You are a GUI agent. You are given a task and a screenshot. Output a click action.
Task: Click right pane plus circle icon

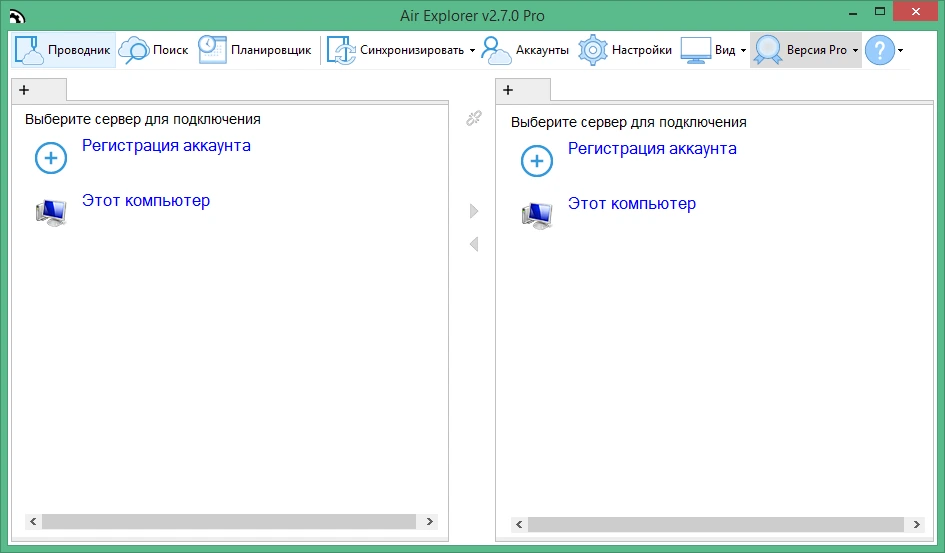click(x=536, y=161)
